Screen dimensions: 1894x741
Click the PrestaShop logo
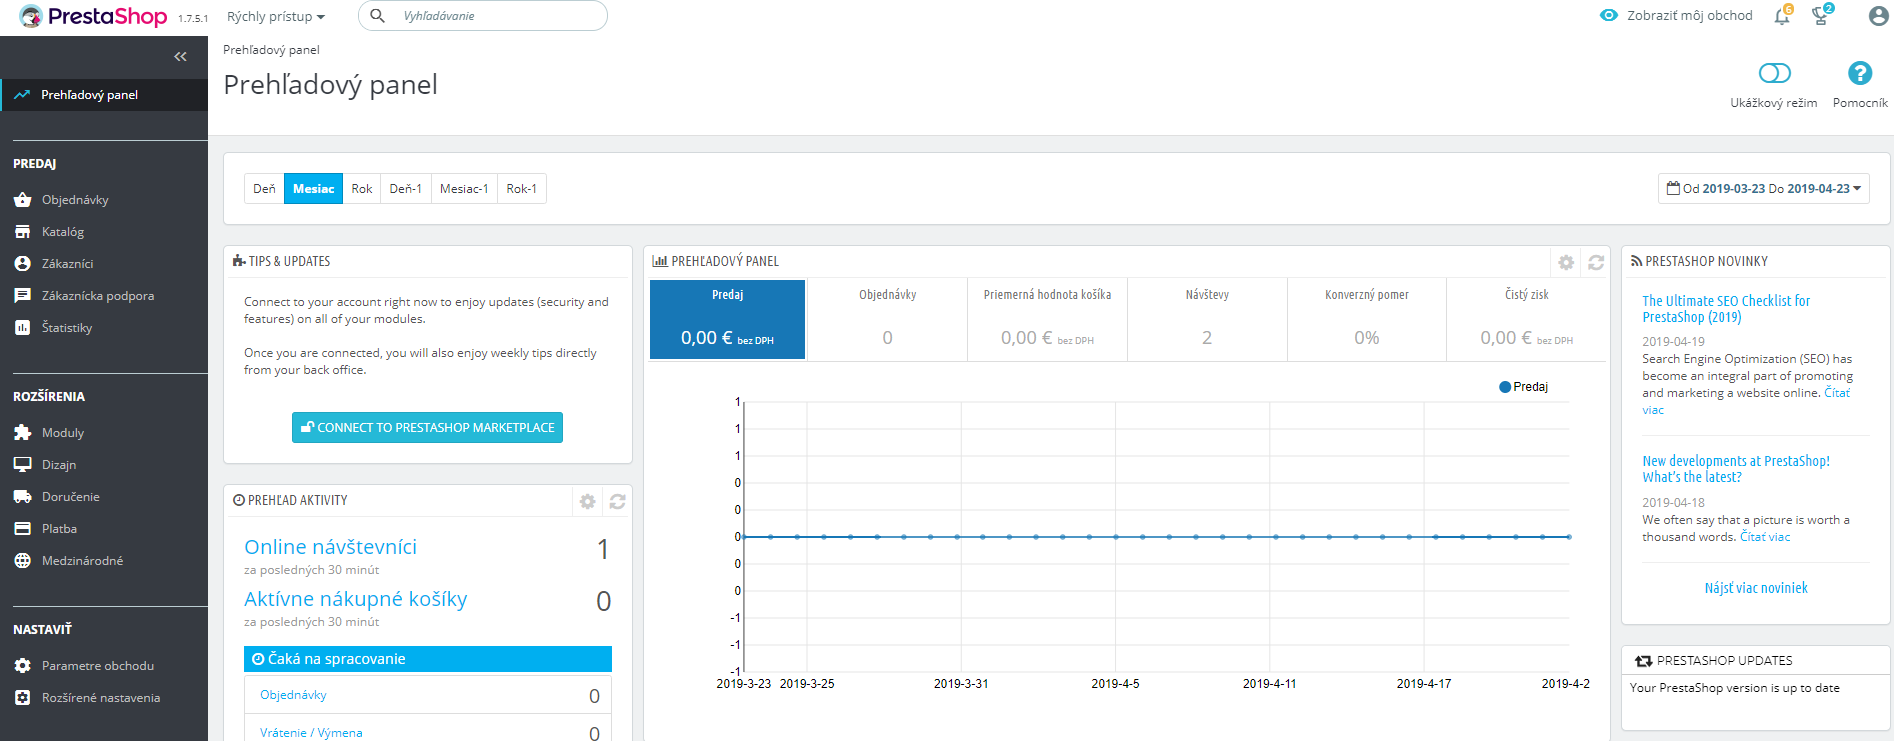click(x=93, y=16)
